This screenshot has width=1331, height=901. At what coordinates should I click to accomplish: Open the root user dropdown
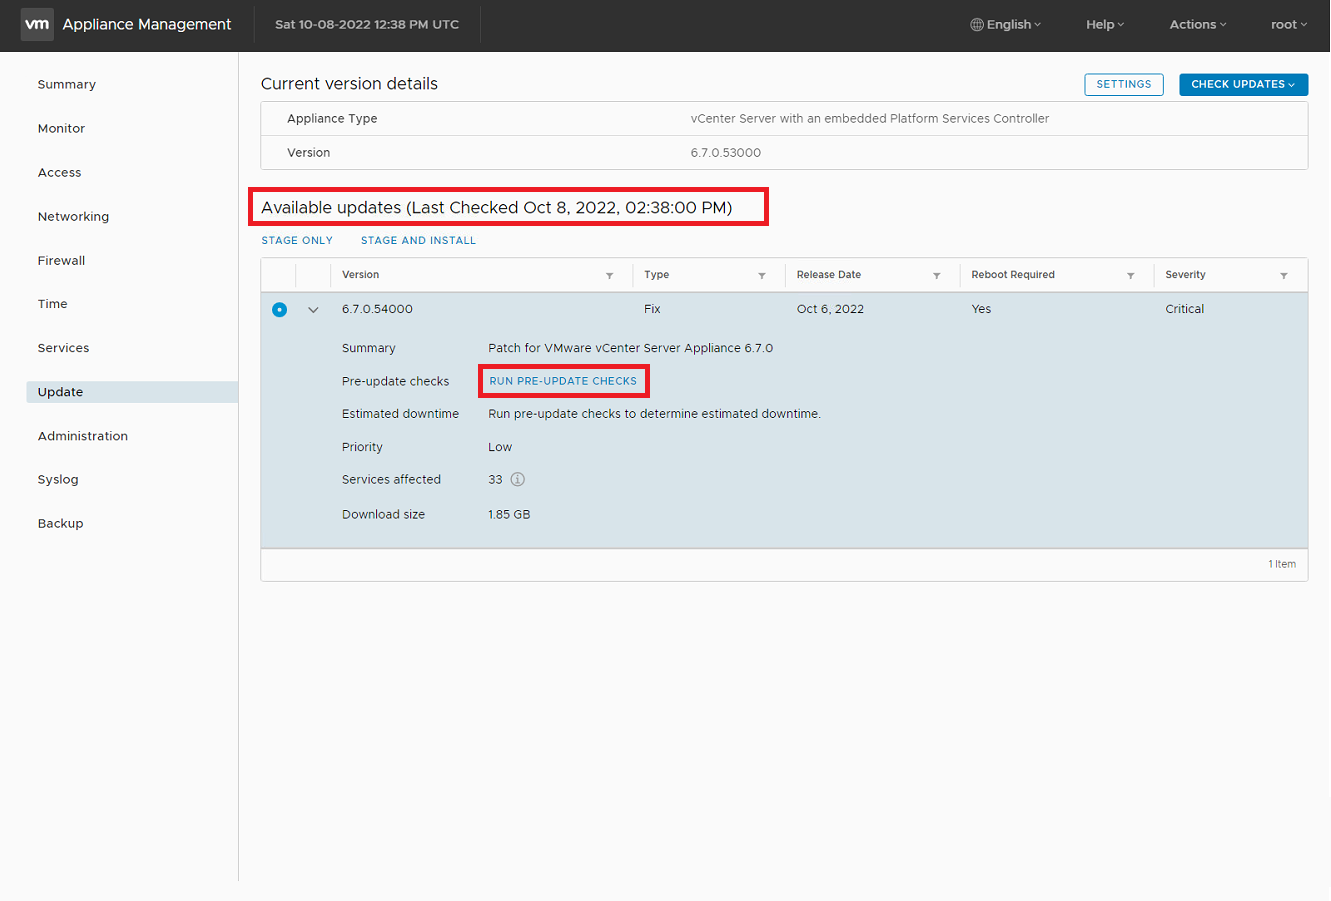coord(1289,25)
